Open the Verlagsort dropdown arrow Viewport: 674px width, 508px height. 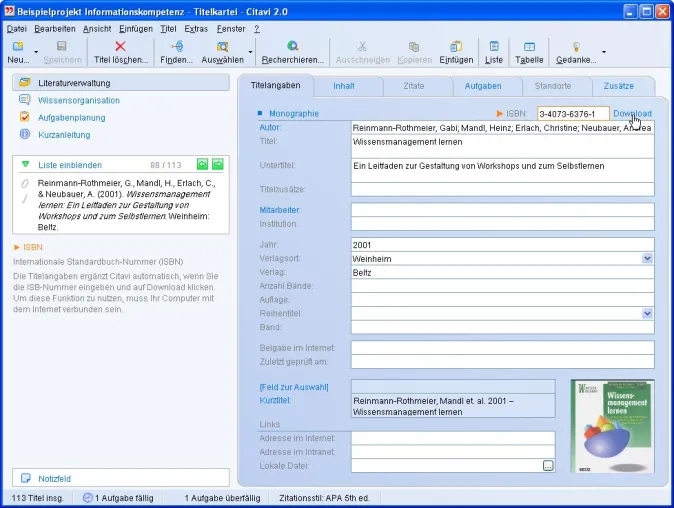click(x=647, y=258)
